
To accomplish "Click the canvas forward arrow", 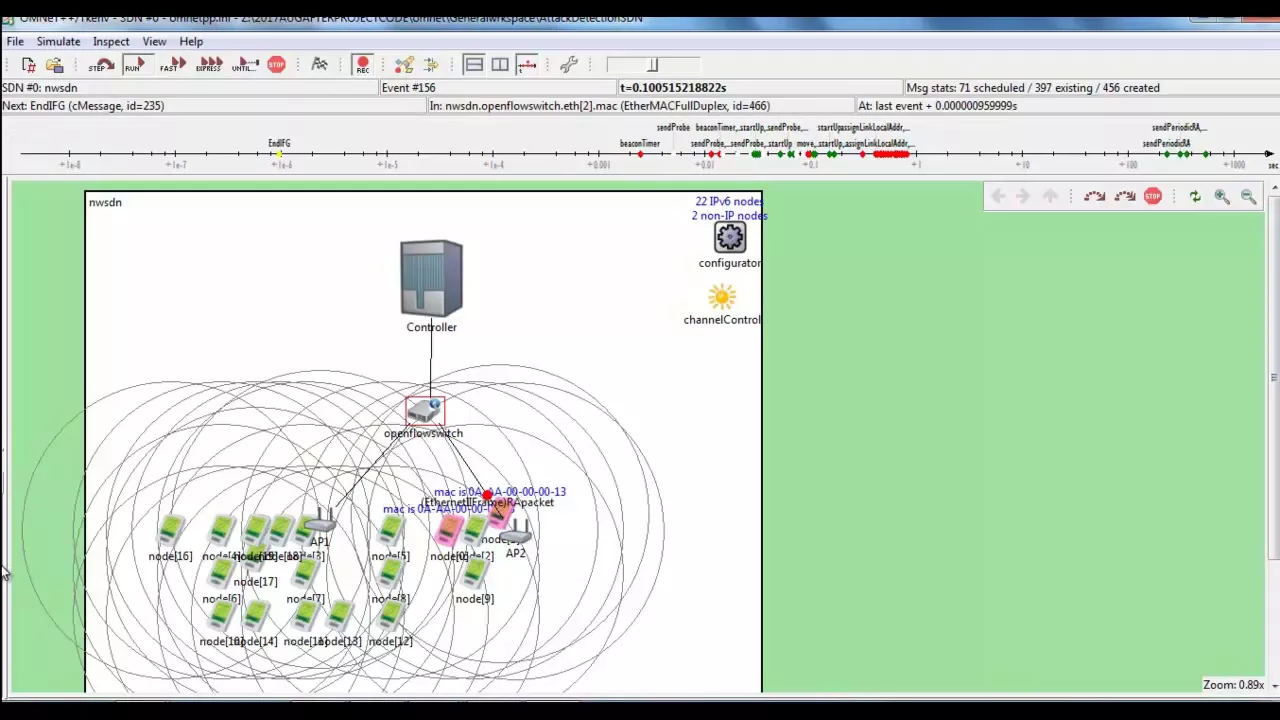I will coord(1022,196).
